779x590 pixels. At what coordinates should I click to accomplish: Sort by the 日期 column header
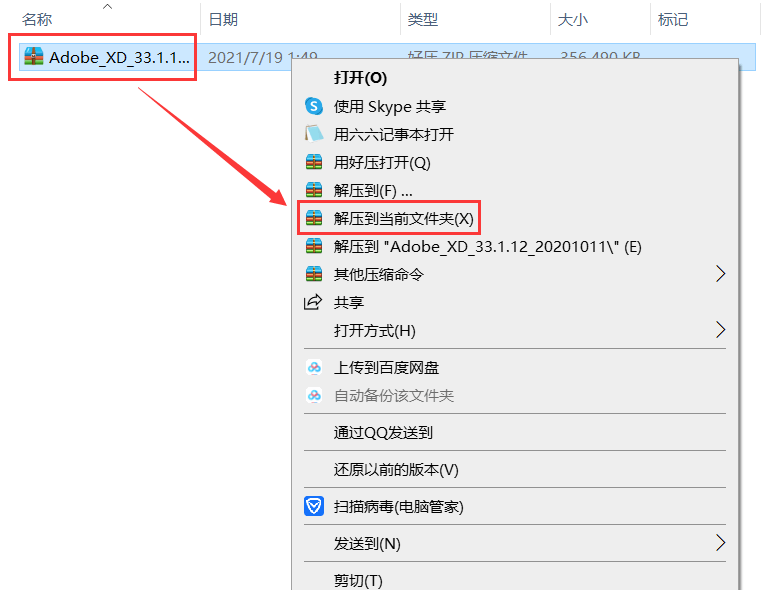pos(223,19)
